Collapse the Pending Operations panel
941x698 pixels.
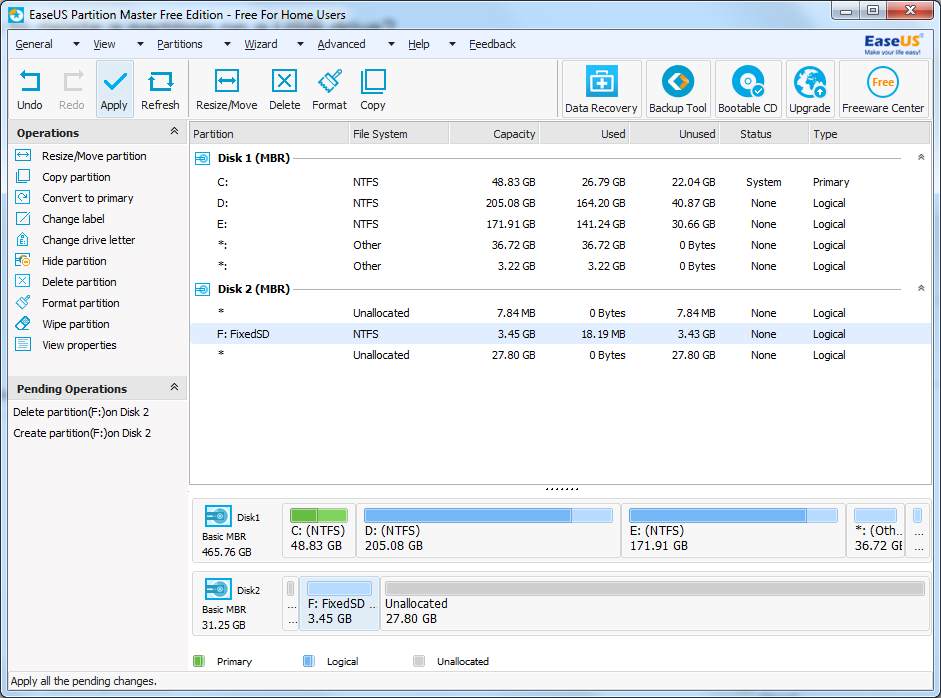coord(174,388)
